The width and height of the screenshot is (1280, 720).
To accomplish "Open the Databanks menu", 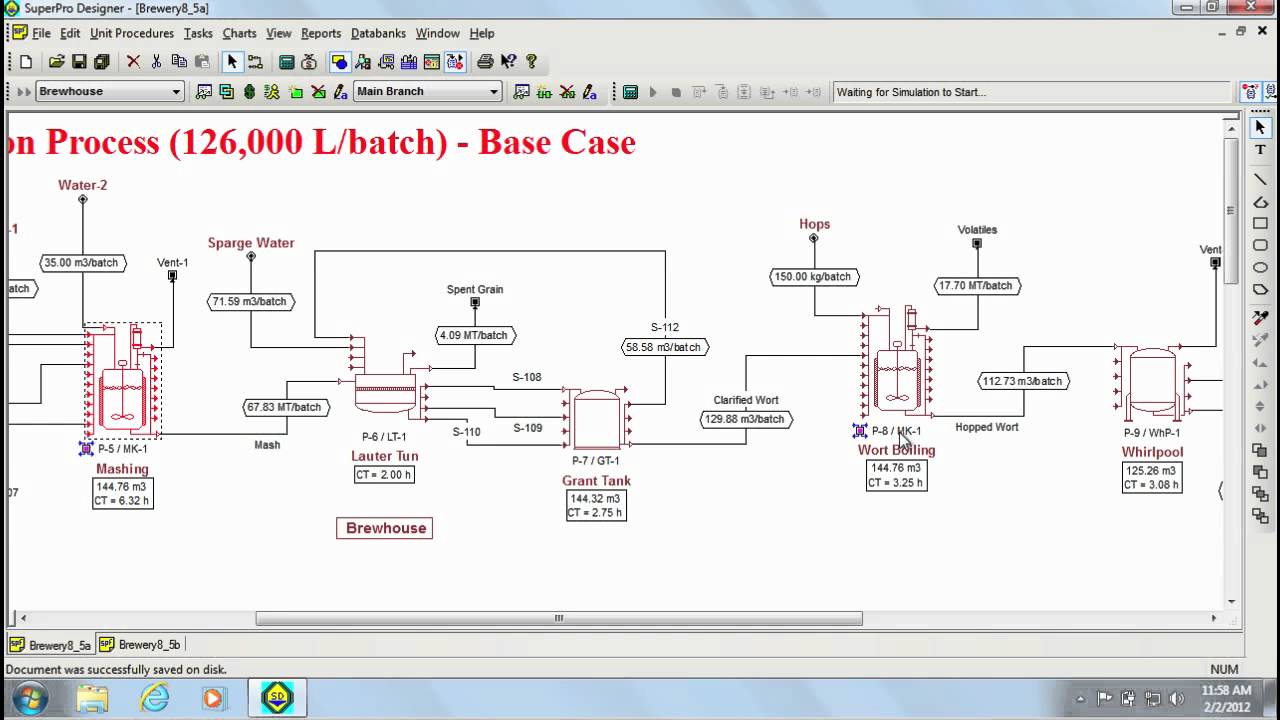I will (x=378, y=33).
